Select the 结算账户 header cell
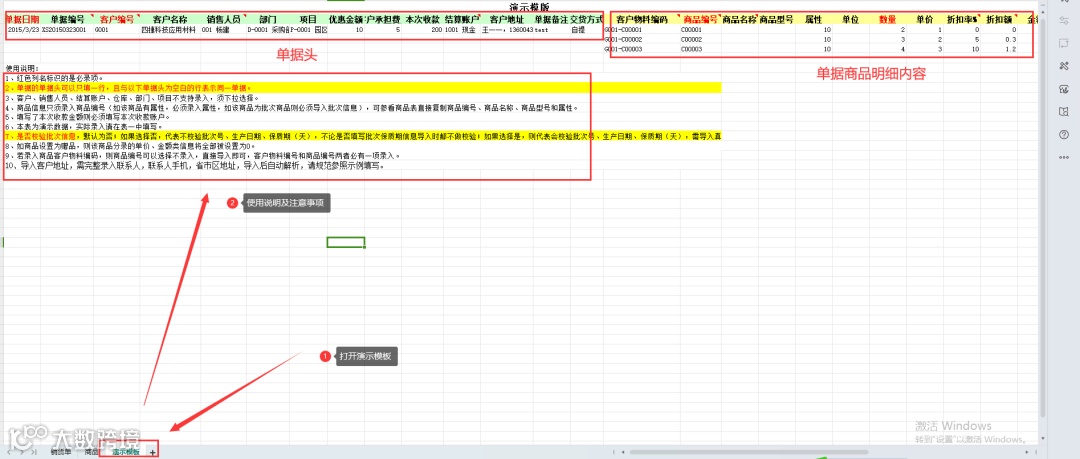Image resolution: width=1080 pixels, height=459 pixels. click(461, 19)
